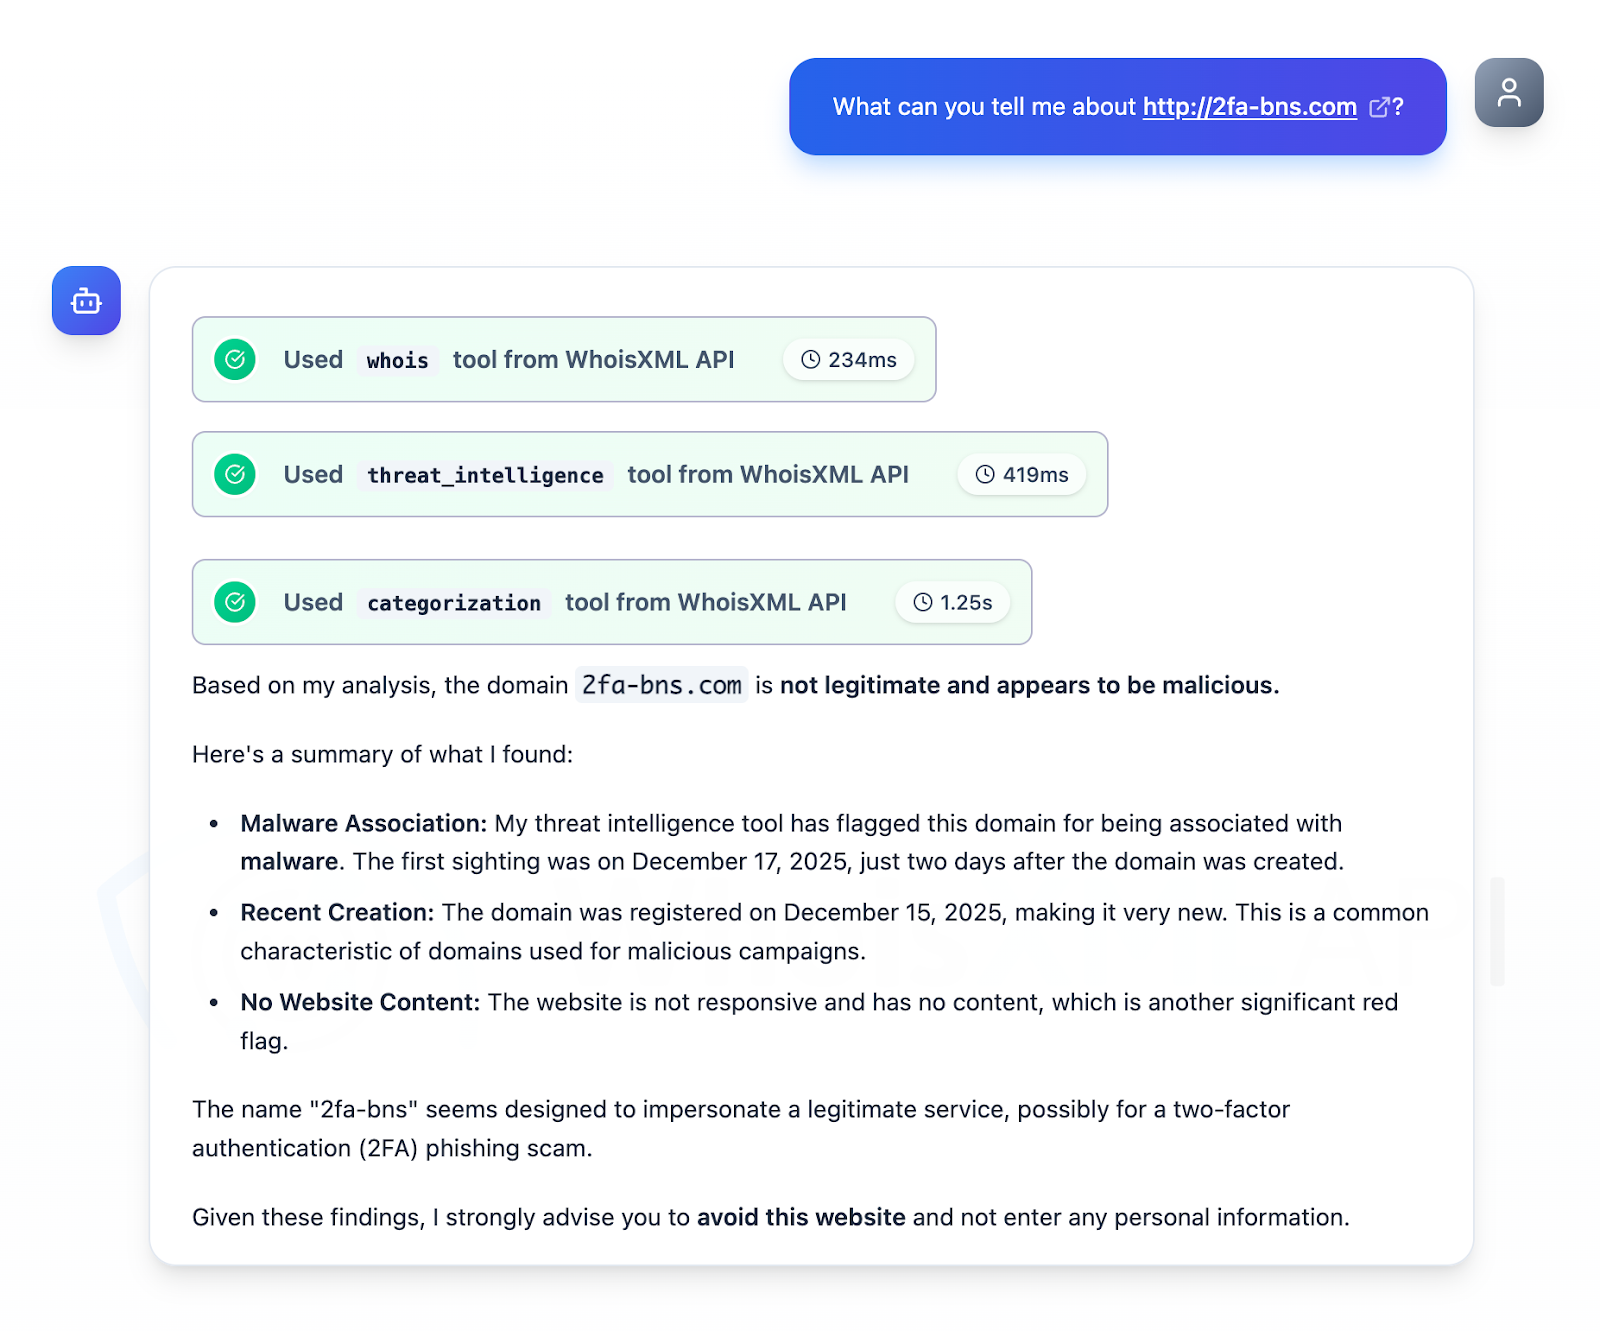Click the bold "Malware Association:" heading
The image size is (1600, 1331).
coord(363,823)
